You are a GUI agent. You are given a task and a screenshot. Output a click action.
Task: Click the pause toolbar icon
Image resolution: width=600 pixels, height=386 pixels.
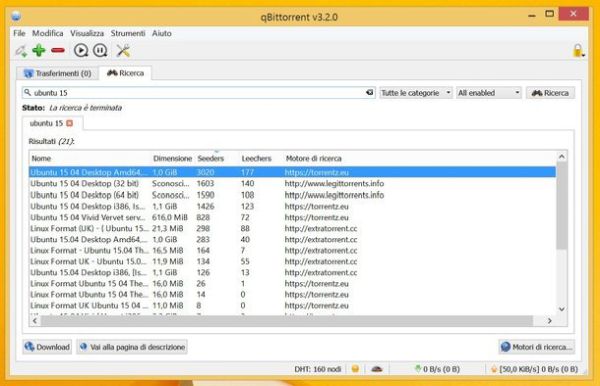[x=100, y=50]
